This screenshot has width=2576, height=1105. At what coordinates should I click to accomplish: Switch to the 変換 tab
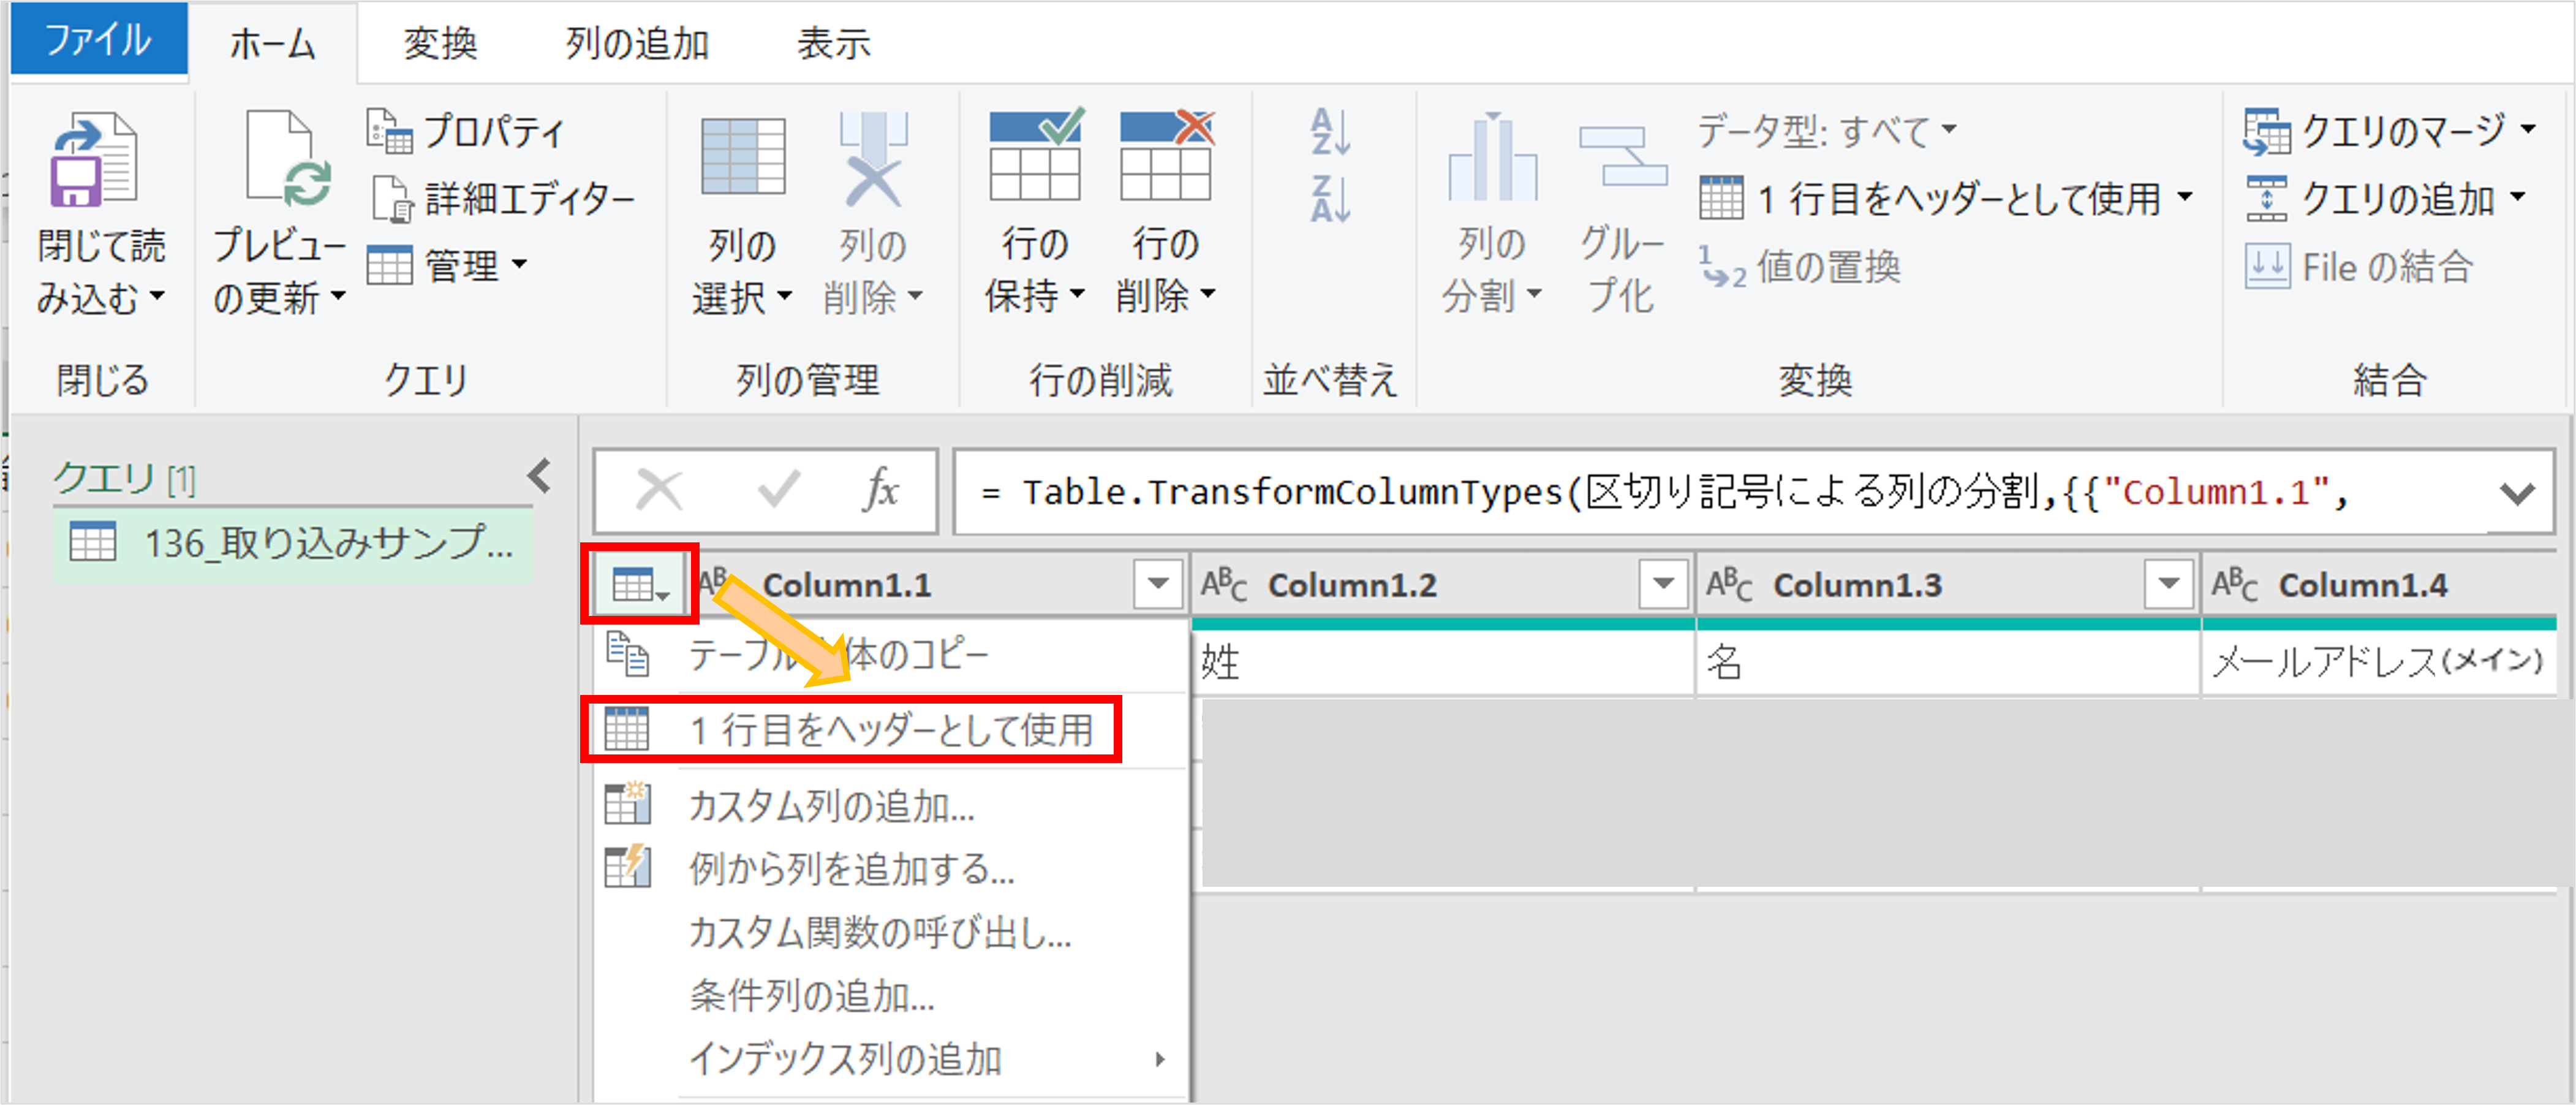[x=440, y=43]
